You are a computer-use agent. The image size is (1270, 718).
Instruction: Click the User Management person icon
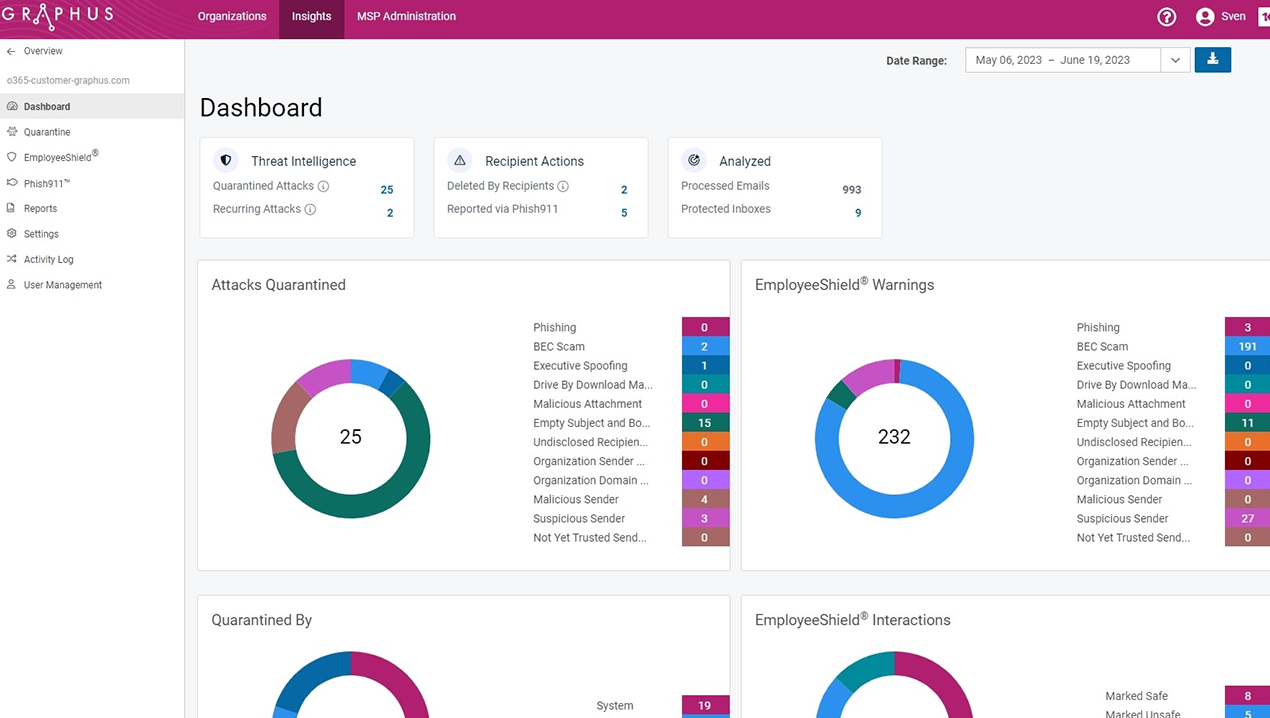(x=12, y=285)
